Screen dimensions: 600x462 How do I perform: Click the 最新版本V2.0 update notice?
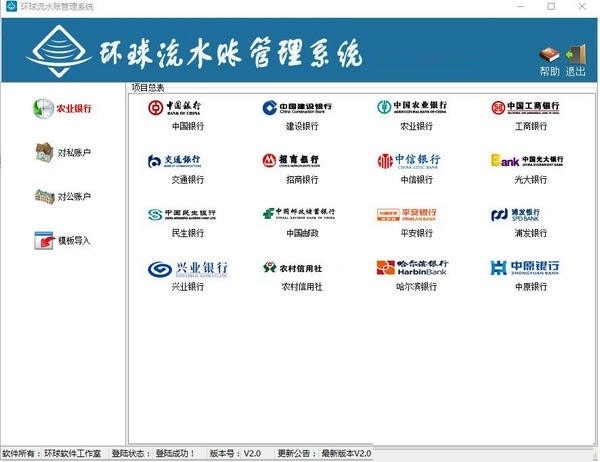coord(346,454)
